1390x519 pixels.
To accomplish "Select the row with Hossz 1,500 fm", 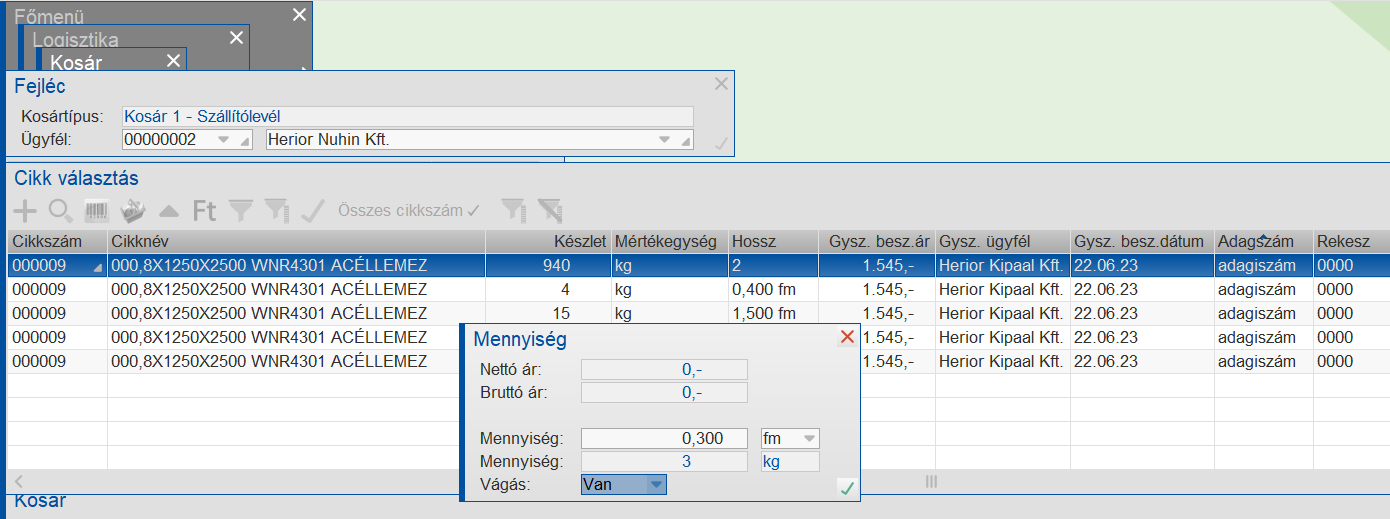I will [698, 313].
